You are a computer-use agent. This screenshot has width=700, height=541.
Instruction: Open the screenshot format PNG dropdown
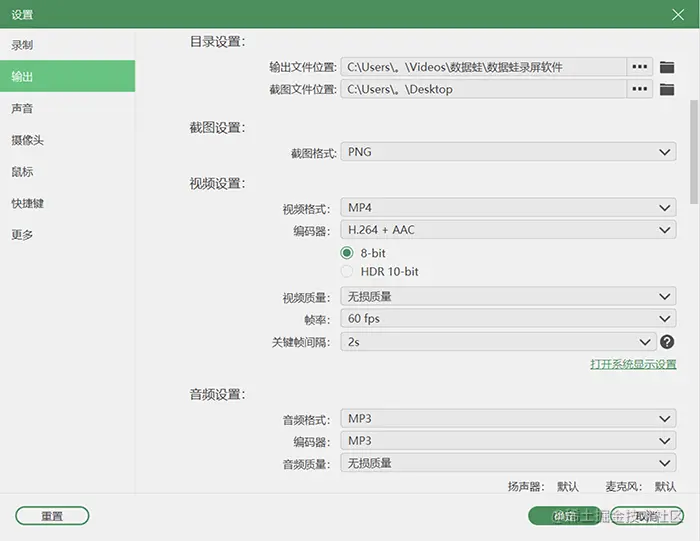(x=508, y=152)
